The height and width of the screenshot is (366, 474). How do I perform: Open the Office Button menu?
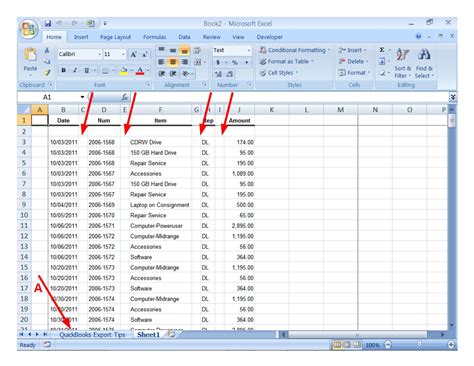(28, 30)
